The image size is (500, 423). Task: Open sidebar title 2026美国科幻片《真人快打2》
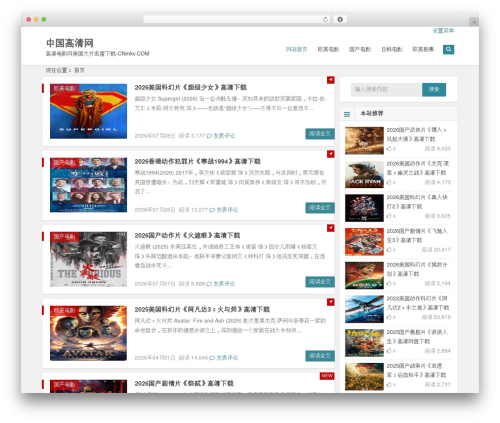click(417, 202)
